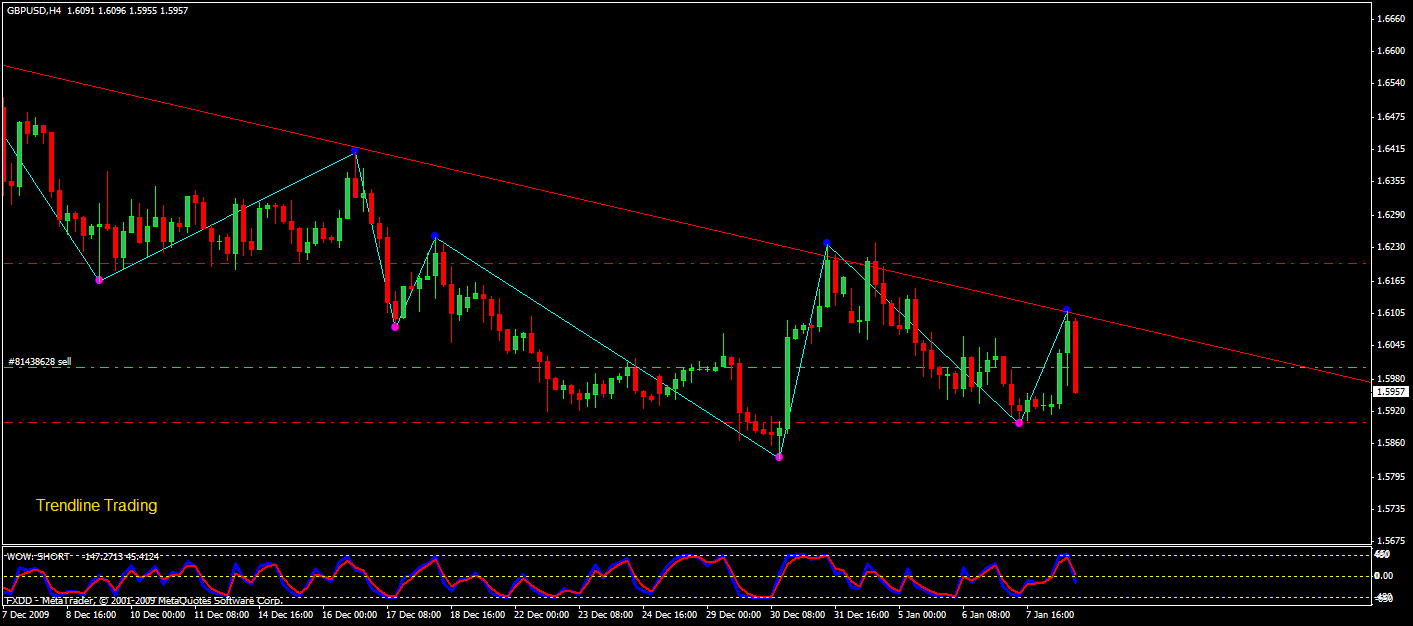
Task: Select the 7 Jan 16:00 time label
Action: point(1050,616)
